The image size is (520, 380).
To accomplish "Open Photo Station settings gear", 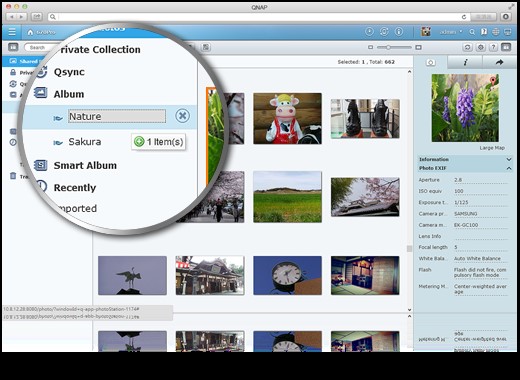I will (x=480, y=47).
